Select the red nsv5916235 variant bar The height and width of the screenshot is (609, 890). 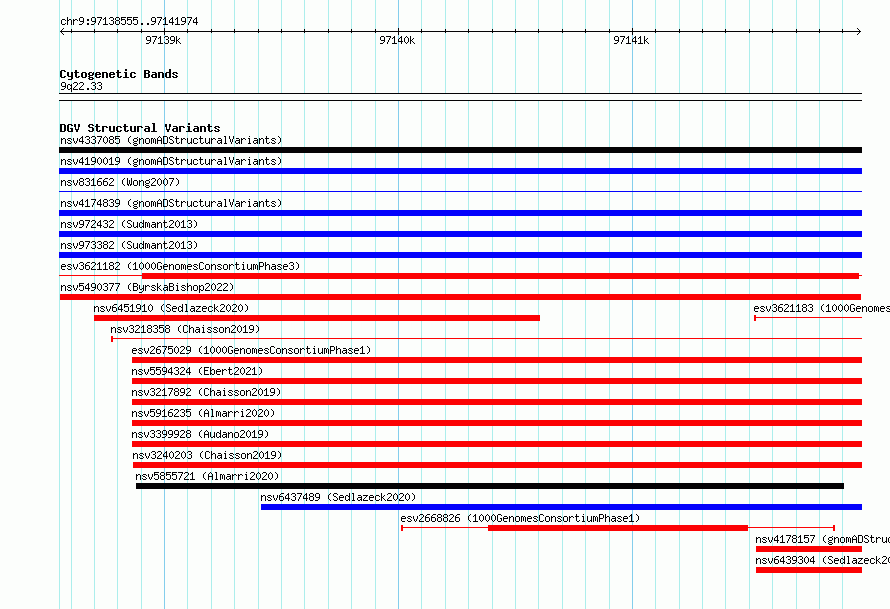pos(497,423)
